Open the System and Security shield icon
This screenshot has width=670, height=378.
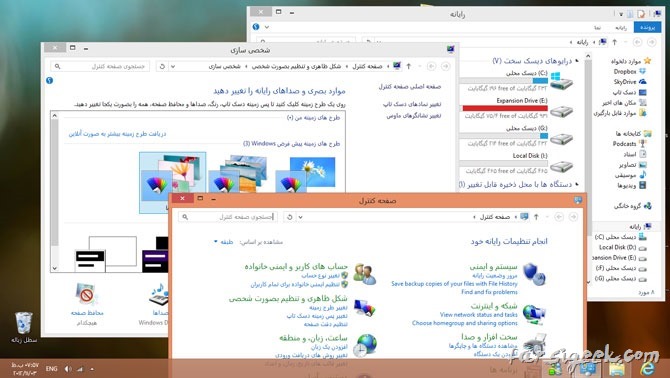tap(534, 274)
